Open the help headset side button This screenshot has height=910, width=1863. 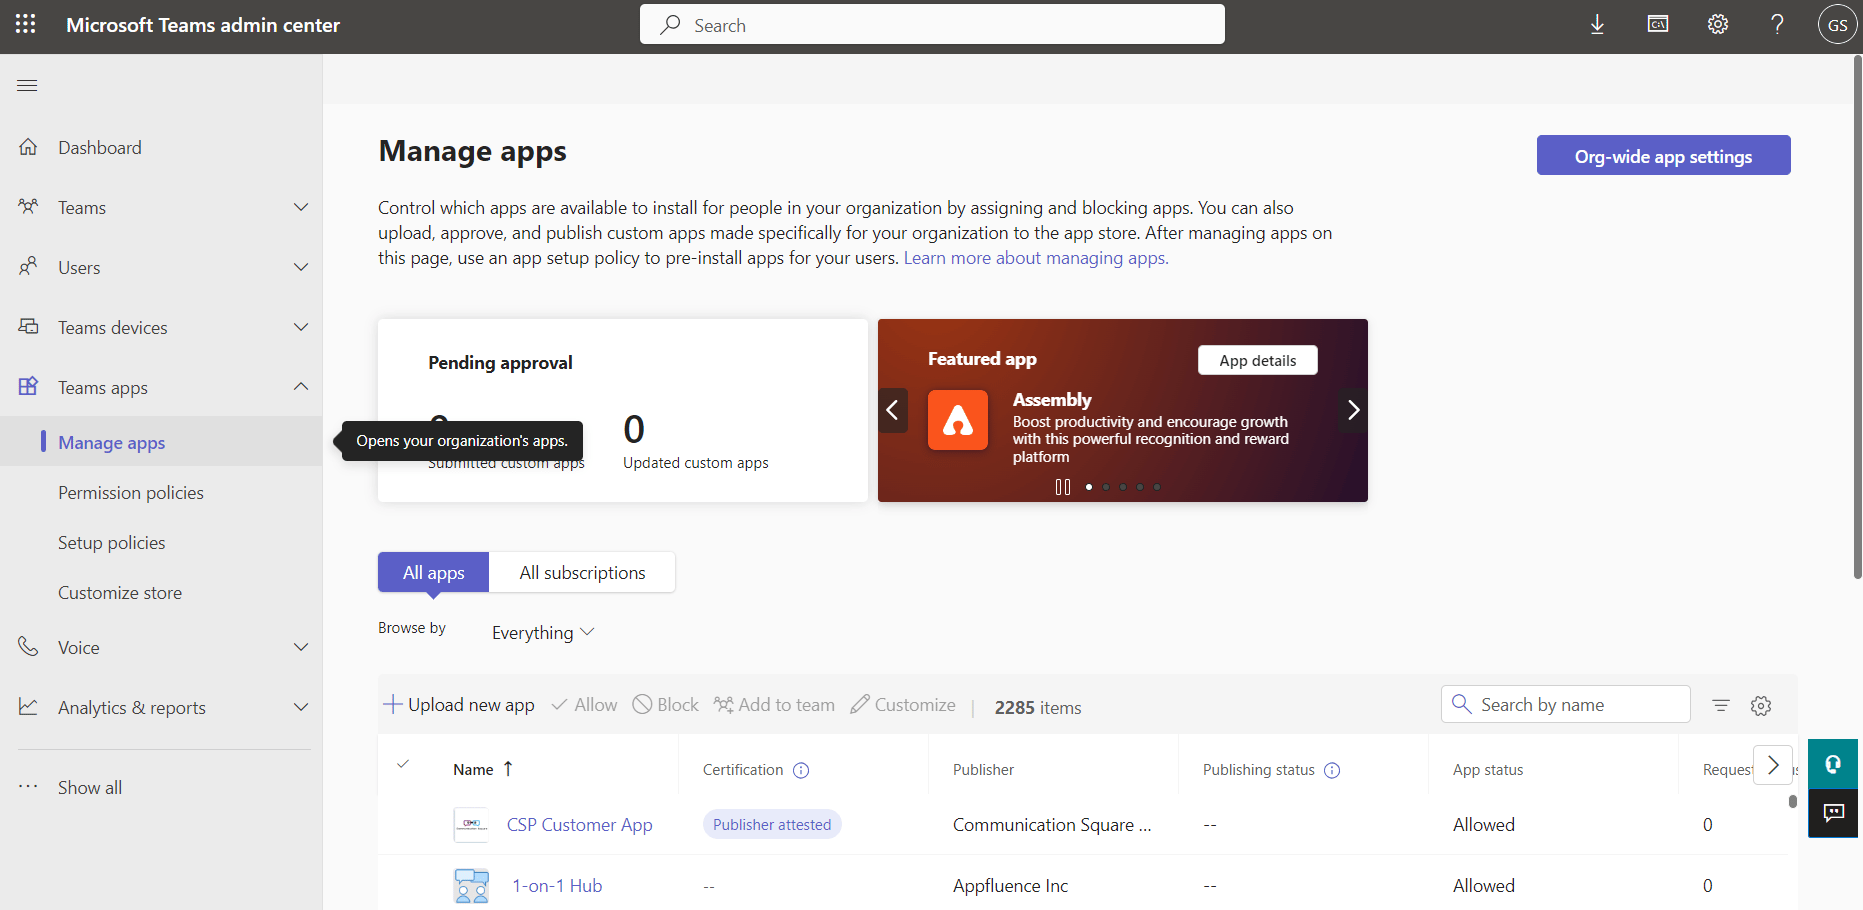pos(1833,764)
